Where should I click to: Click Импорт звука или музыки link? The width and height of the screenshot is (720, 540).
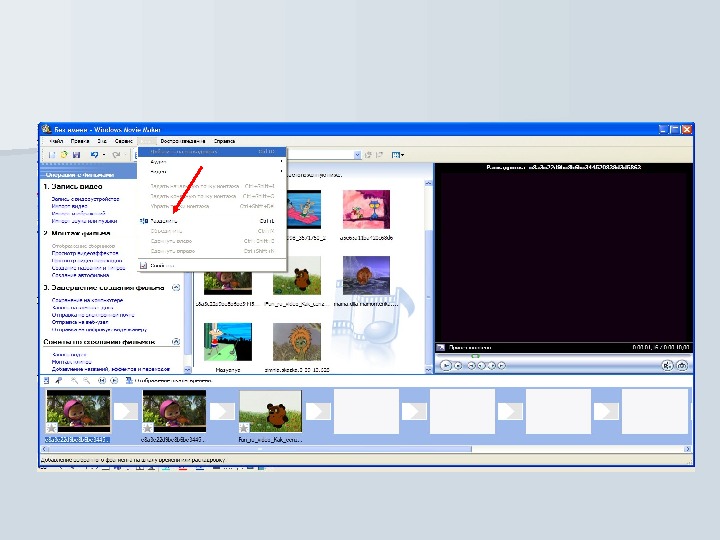[x=84, y=221]
